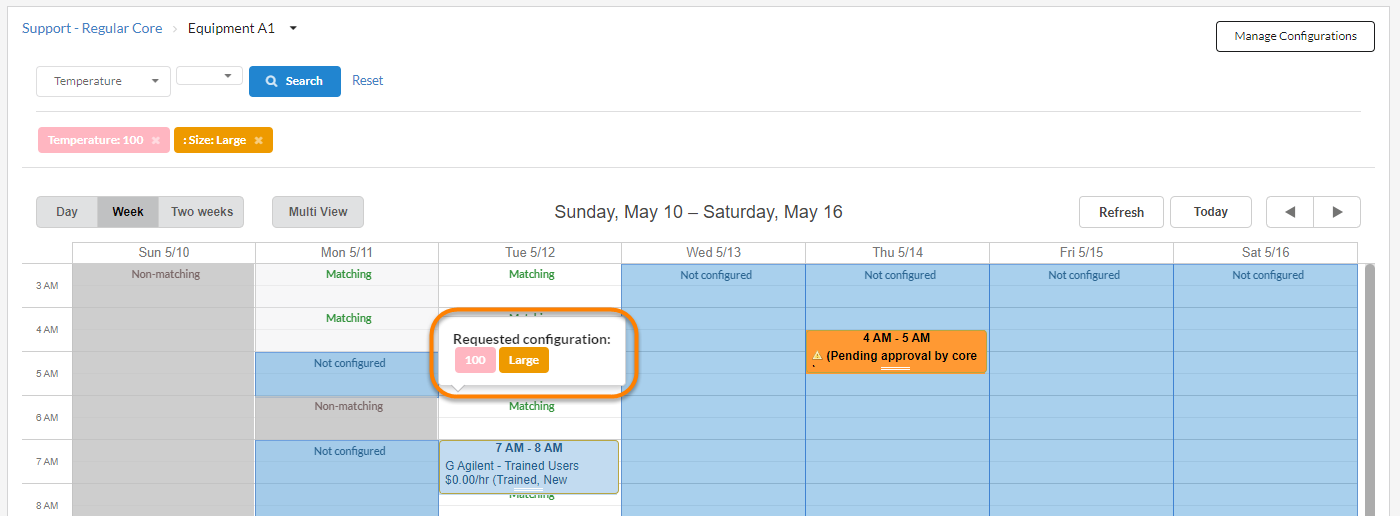
Task: Open the 7 AM - 8 AM Agilent reservation
Action: point(528,466)
